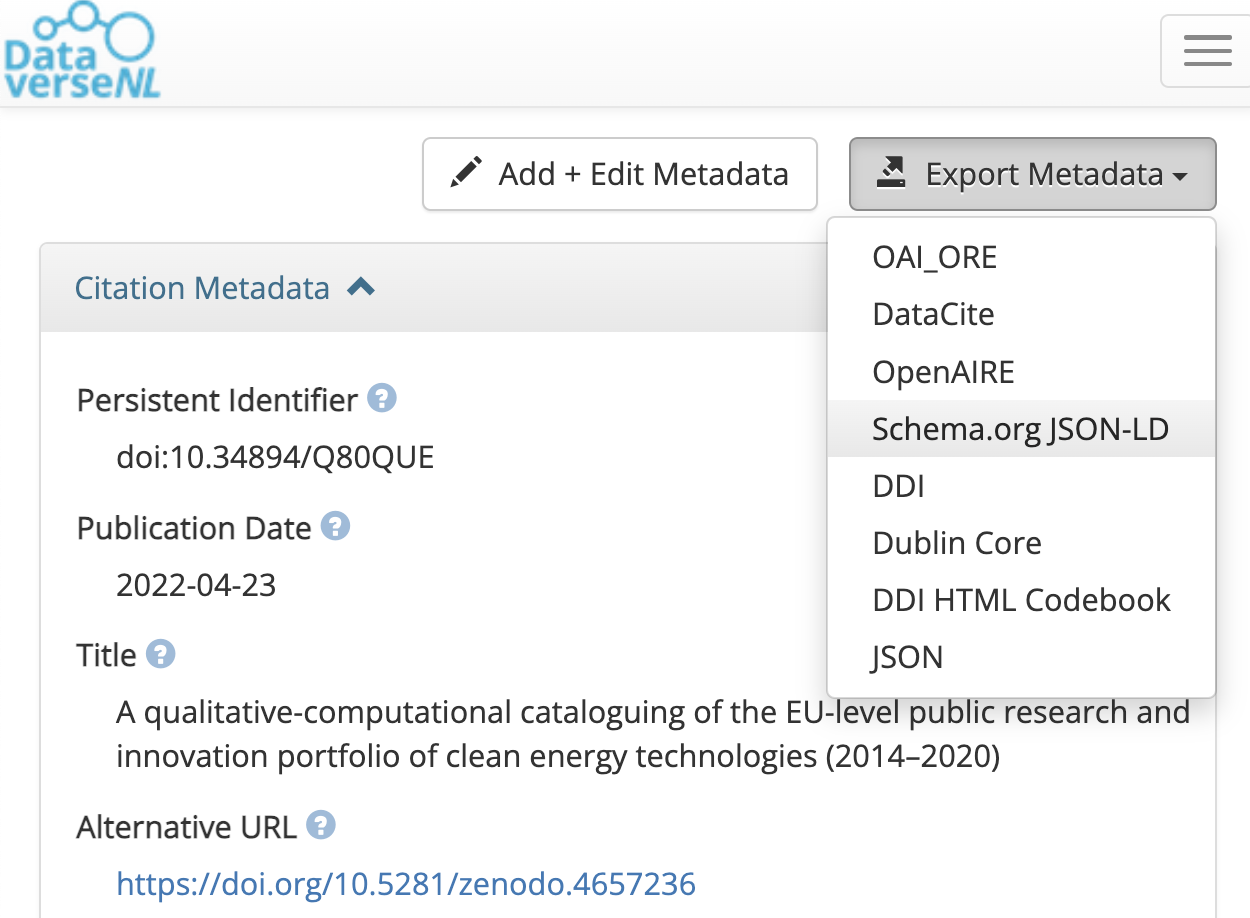This screenshot has width=1250, height=918.
Task: Select DDI HTML Codebook export format
Action: click(x=1021, y=599)
